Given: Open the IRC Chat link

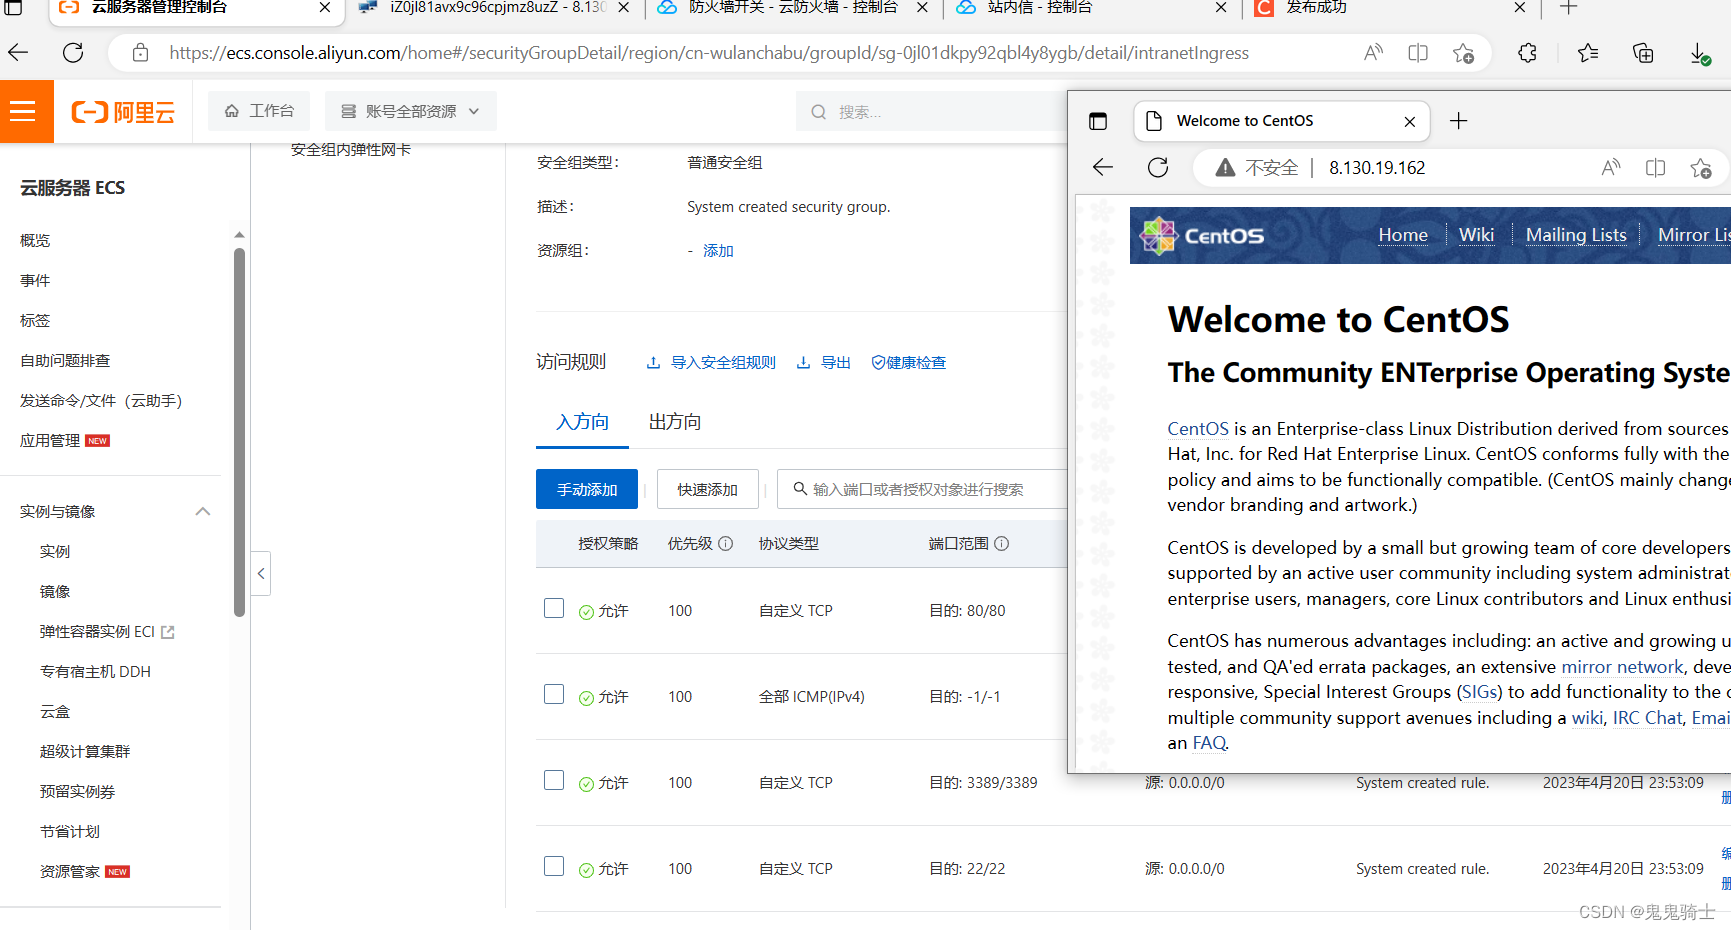Looking at the screenshot, I should [1647, 718].
